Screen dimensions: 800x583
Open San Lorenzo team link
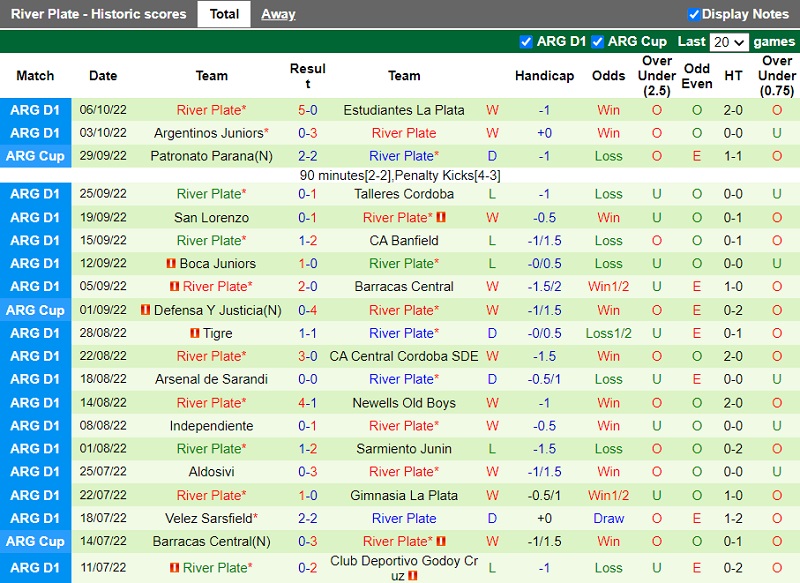pos(211,218)
